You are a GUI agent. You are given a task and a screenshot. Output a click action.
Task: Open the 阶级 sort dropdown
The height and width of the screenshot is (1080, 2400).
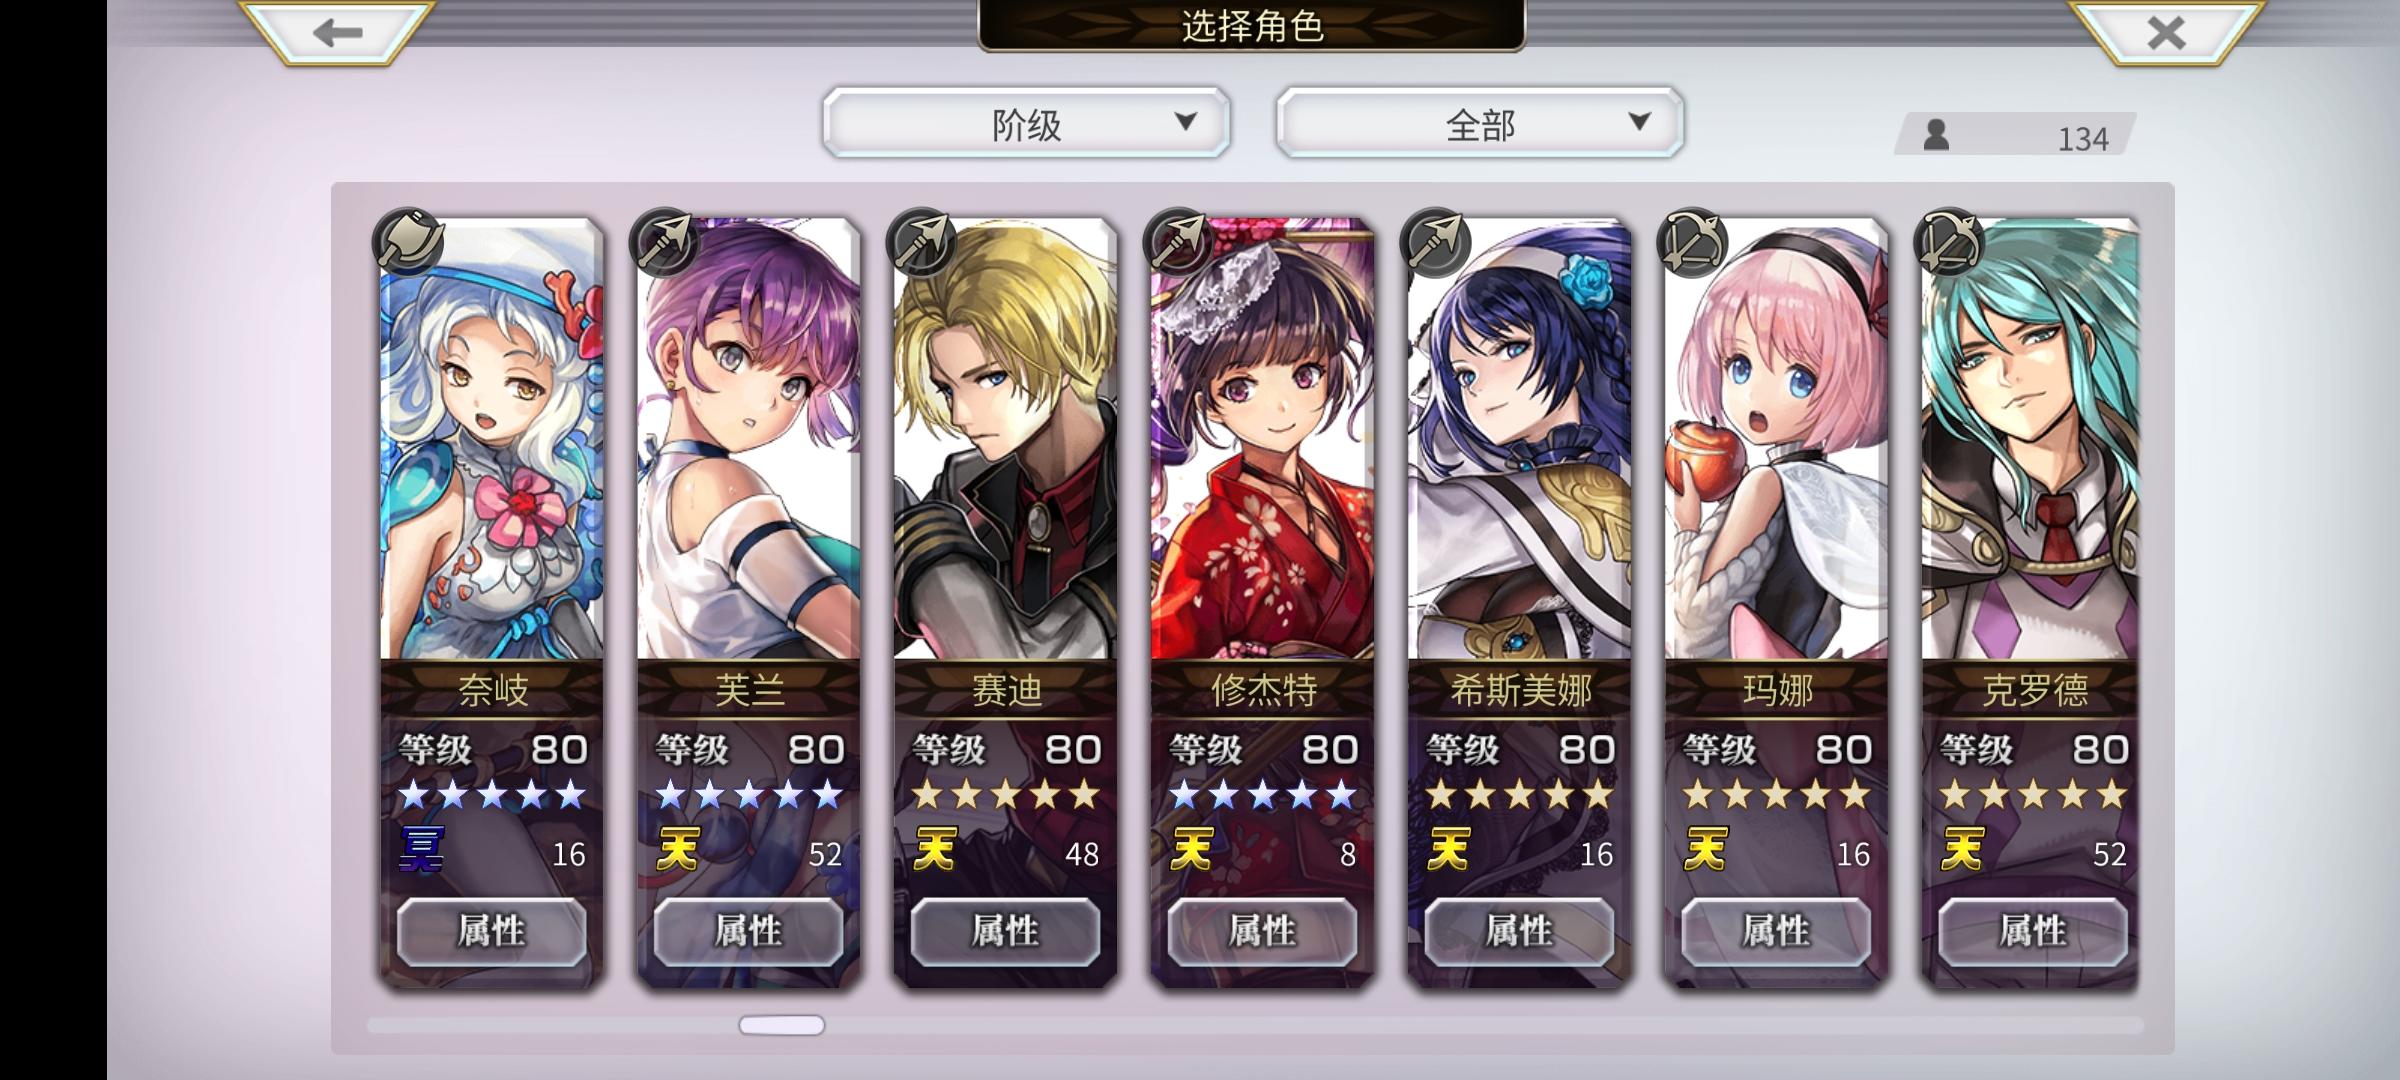(x=1026, y=123)
